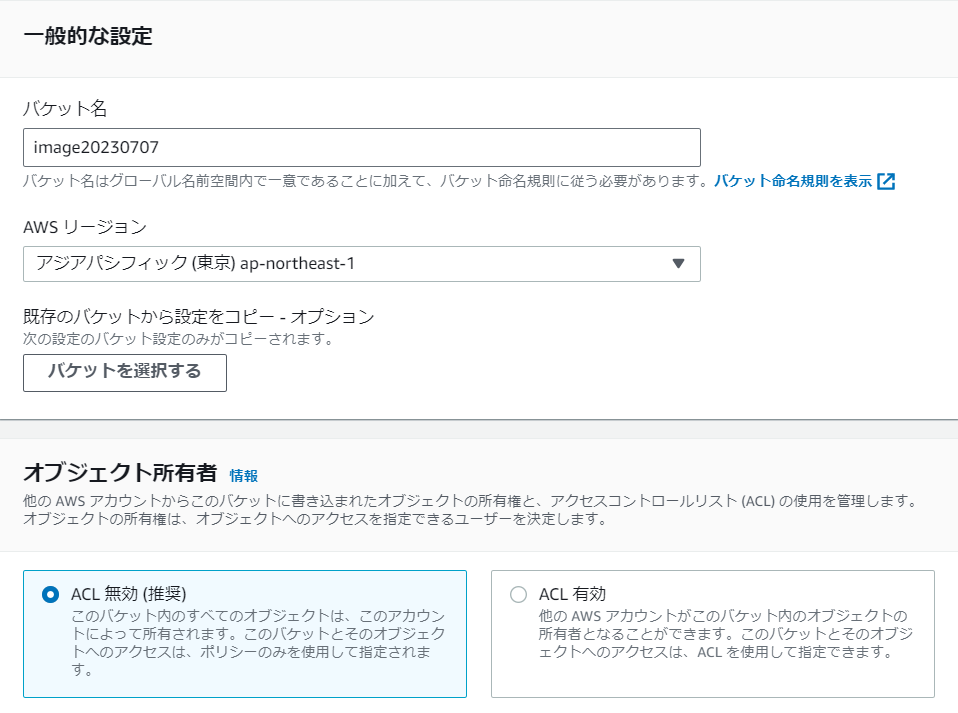Click the ACL 無効 description text
This screenshot has height=713, width=958.
click(x=258, y=643)
